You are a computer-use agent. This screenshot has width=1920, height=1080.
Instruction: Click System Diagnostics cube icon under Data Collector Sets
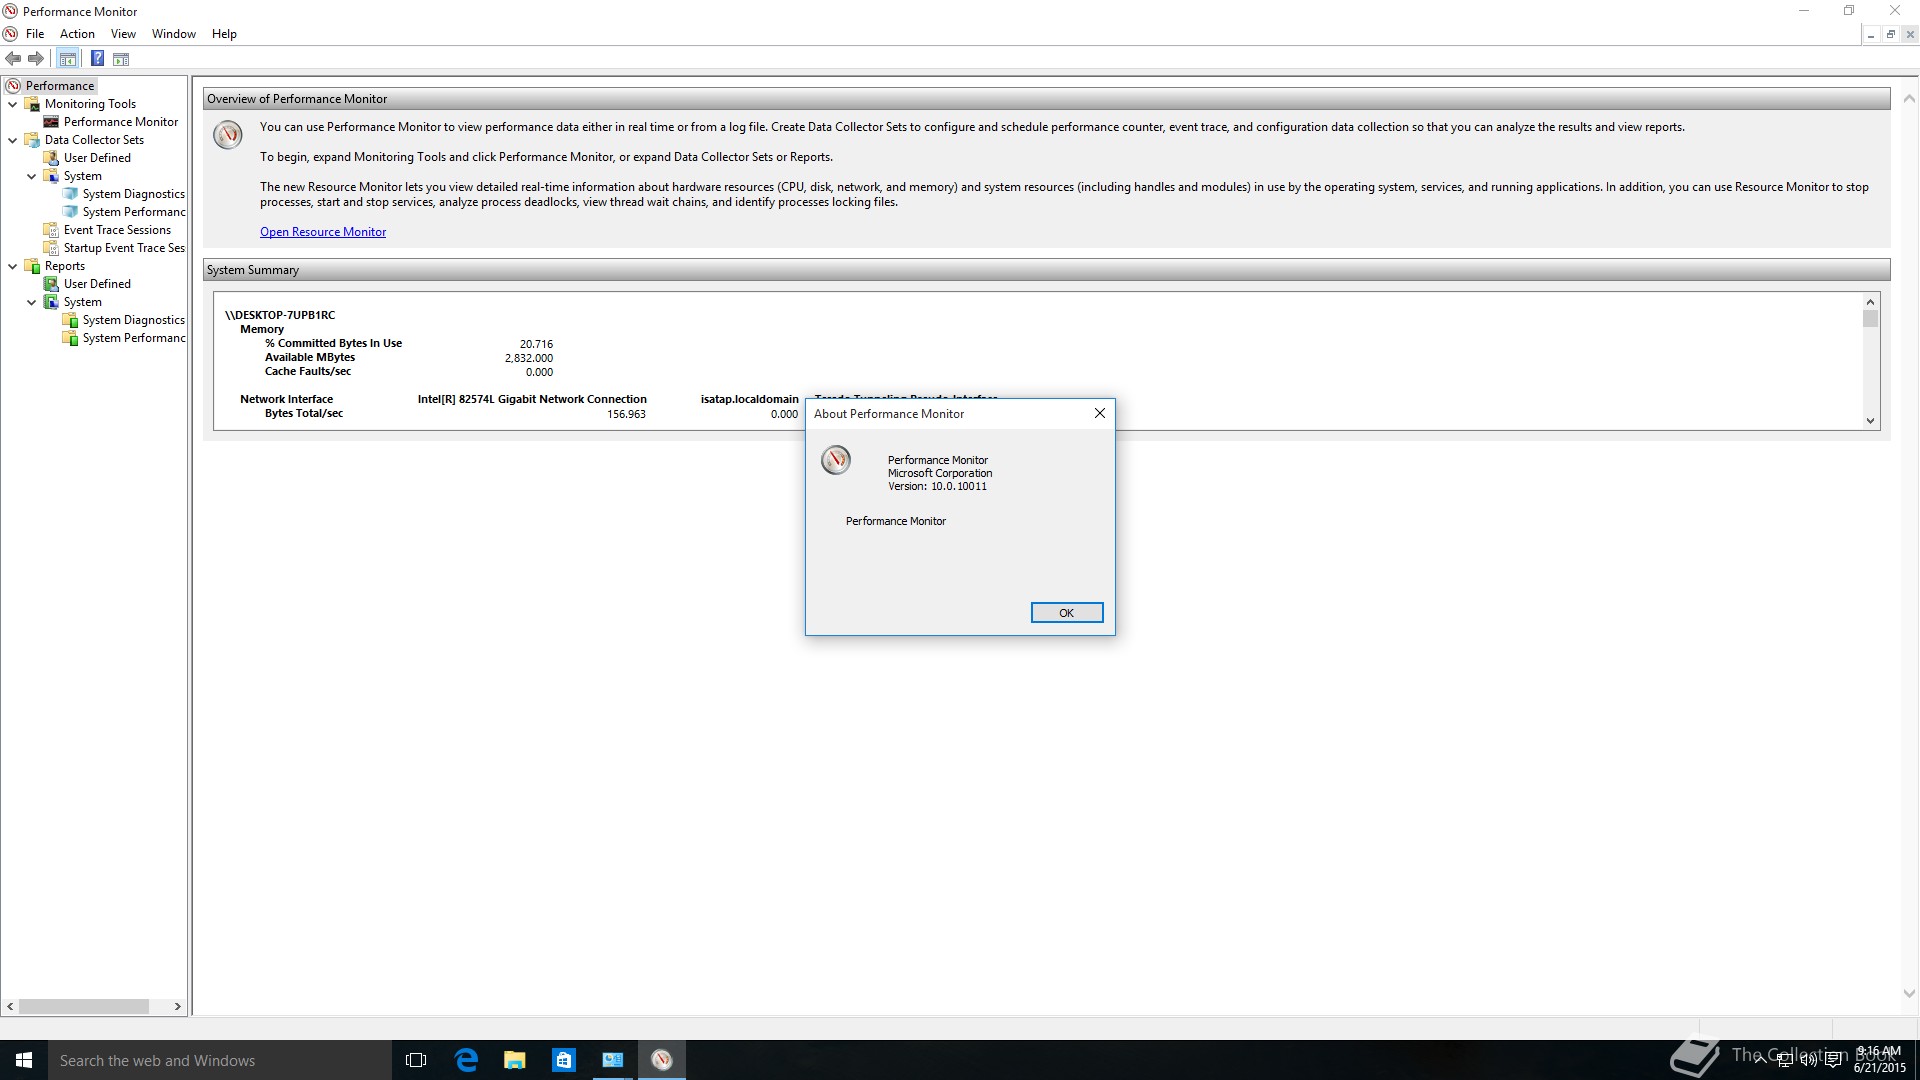pos(70,194)
